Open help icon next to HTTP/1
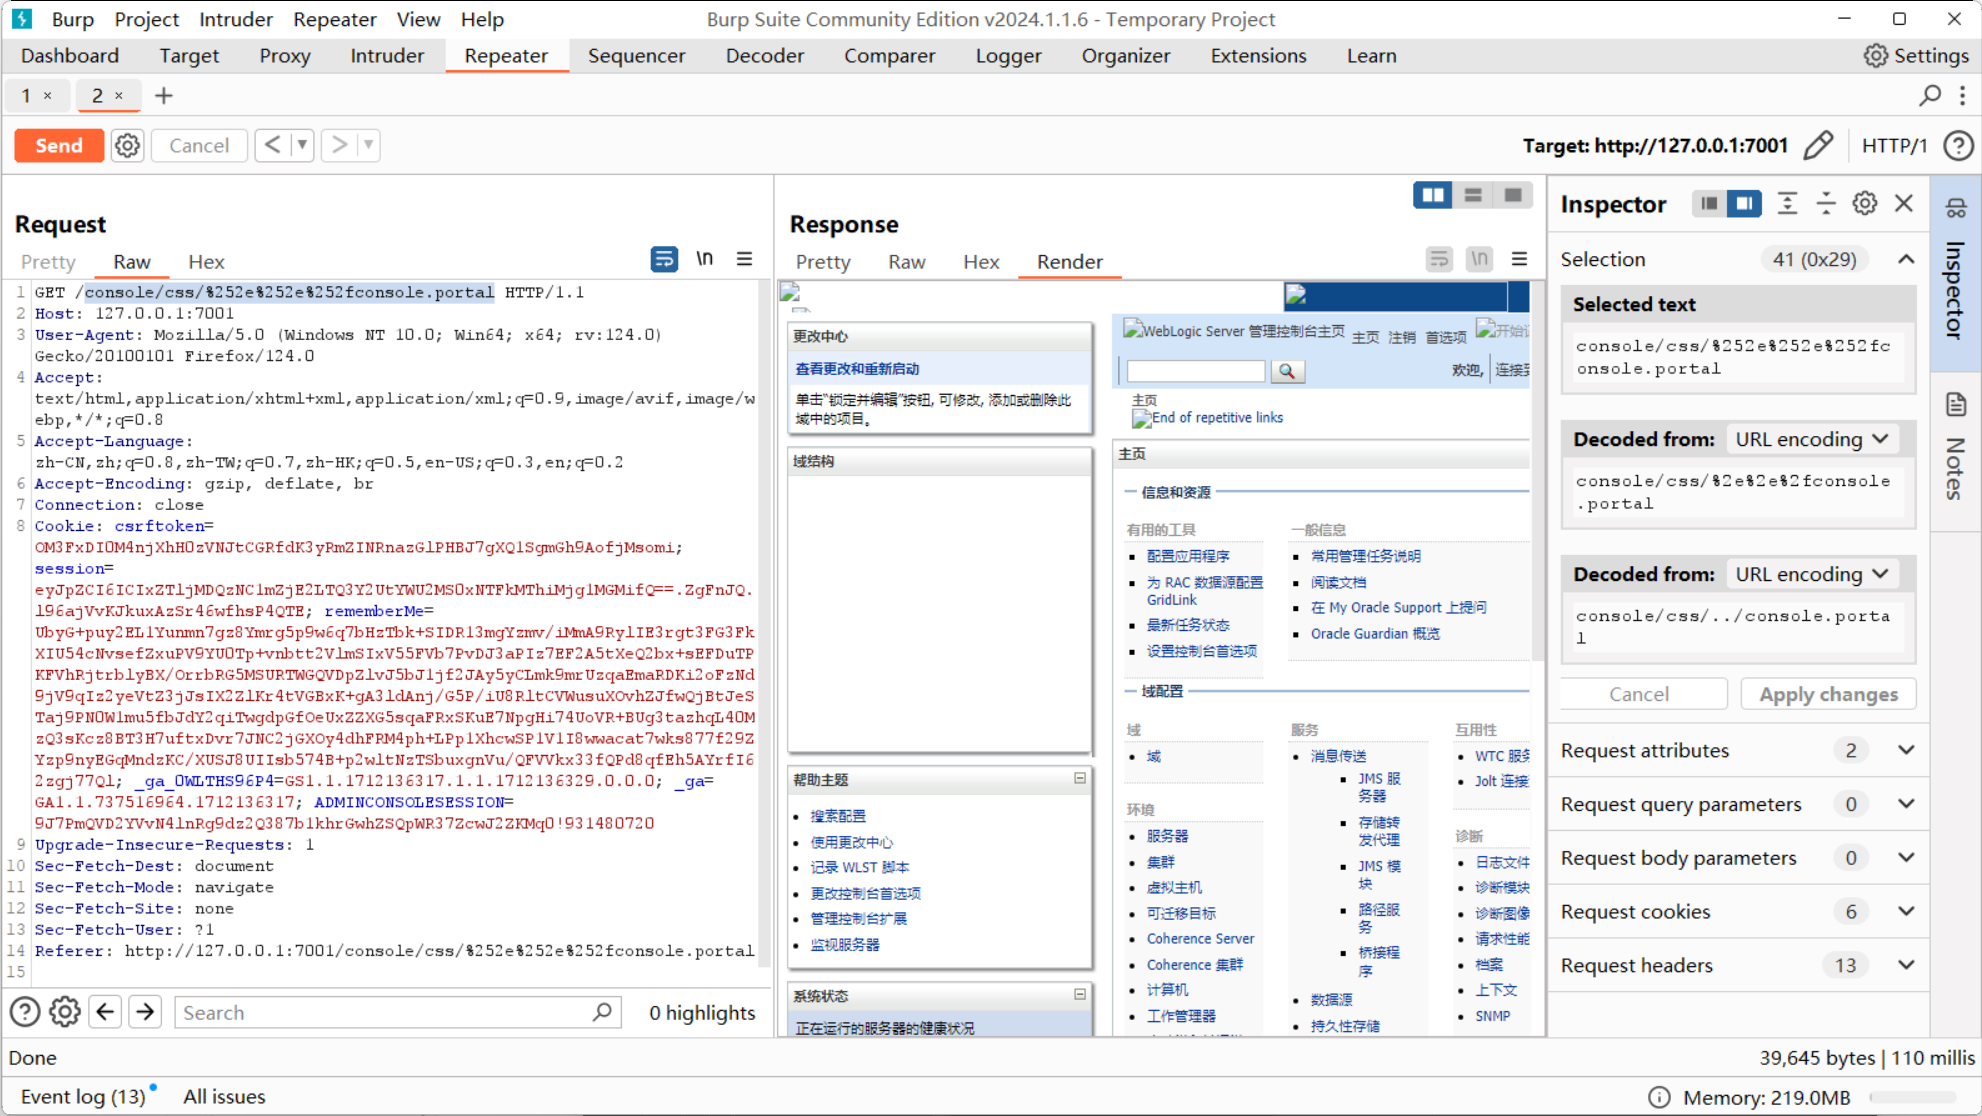 1958,146
